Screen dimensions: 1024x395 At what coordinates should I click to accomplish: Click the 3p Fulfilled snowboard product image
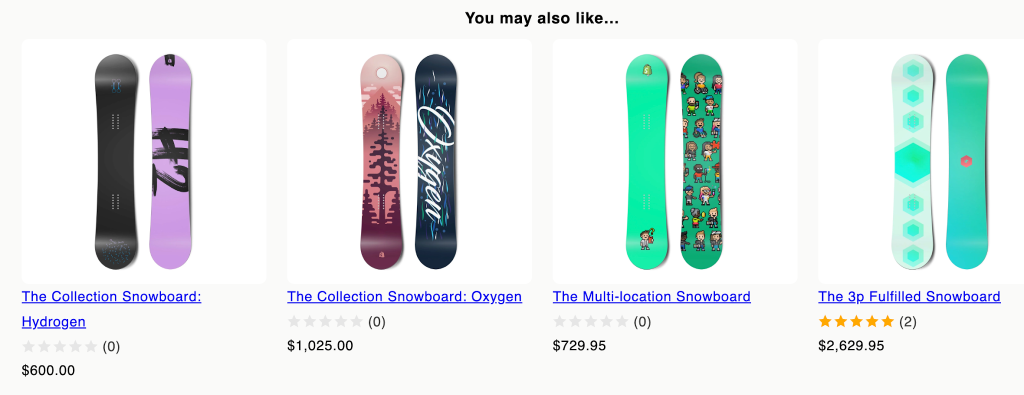coord(921,161)
